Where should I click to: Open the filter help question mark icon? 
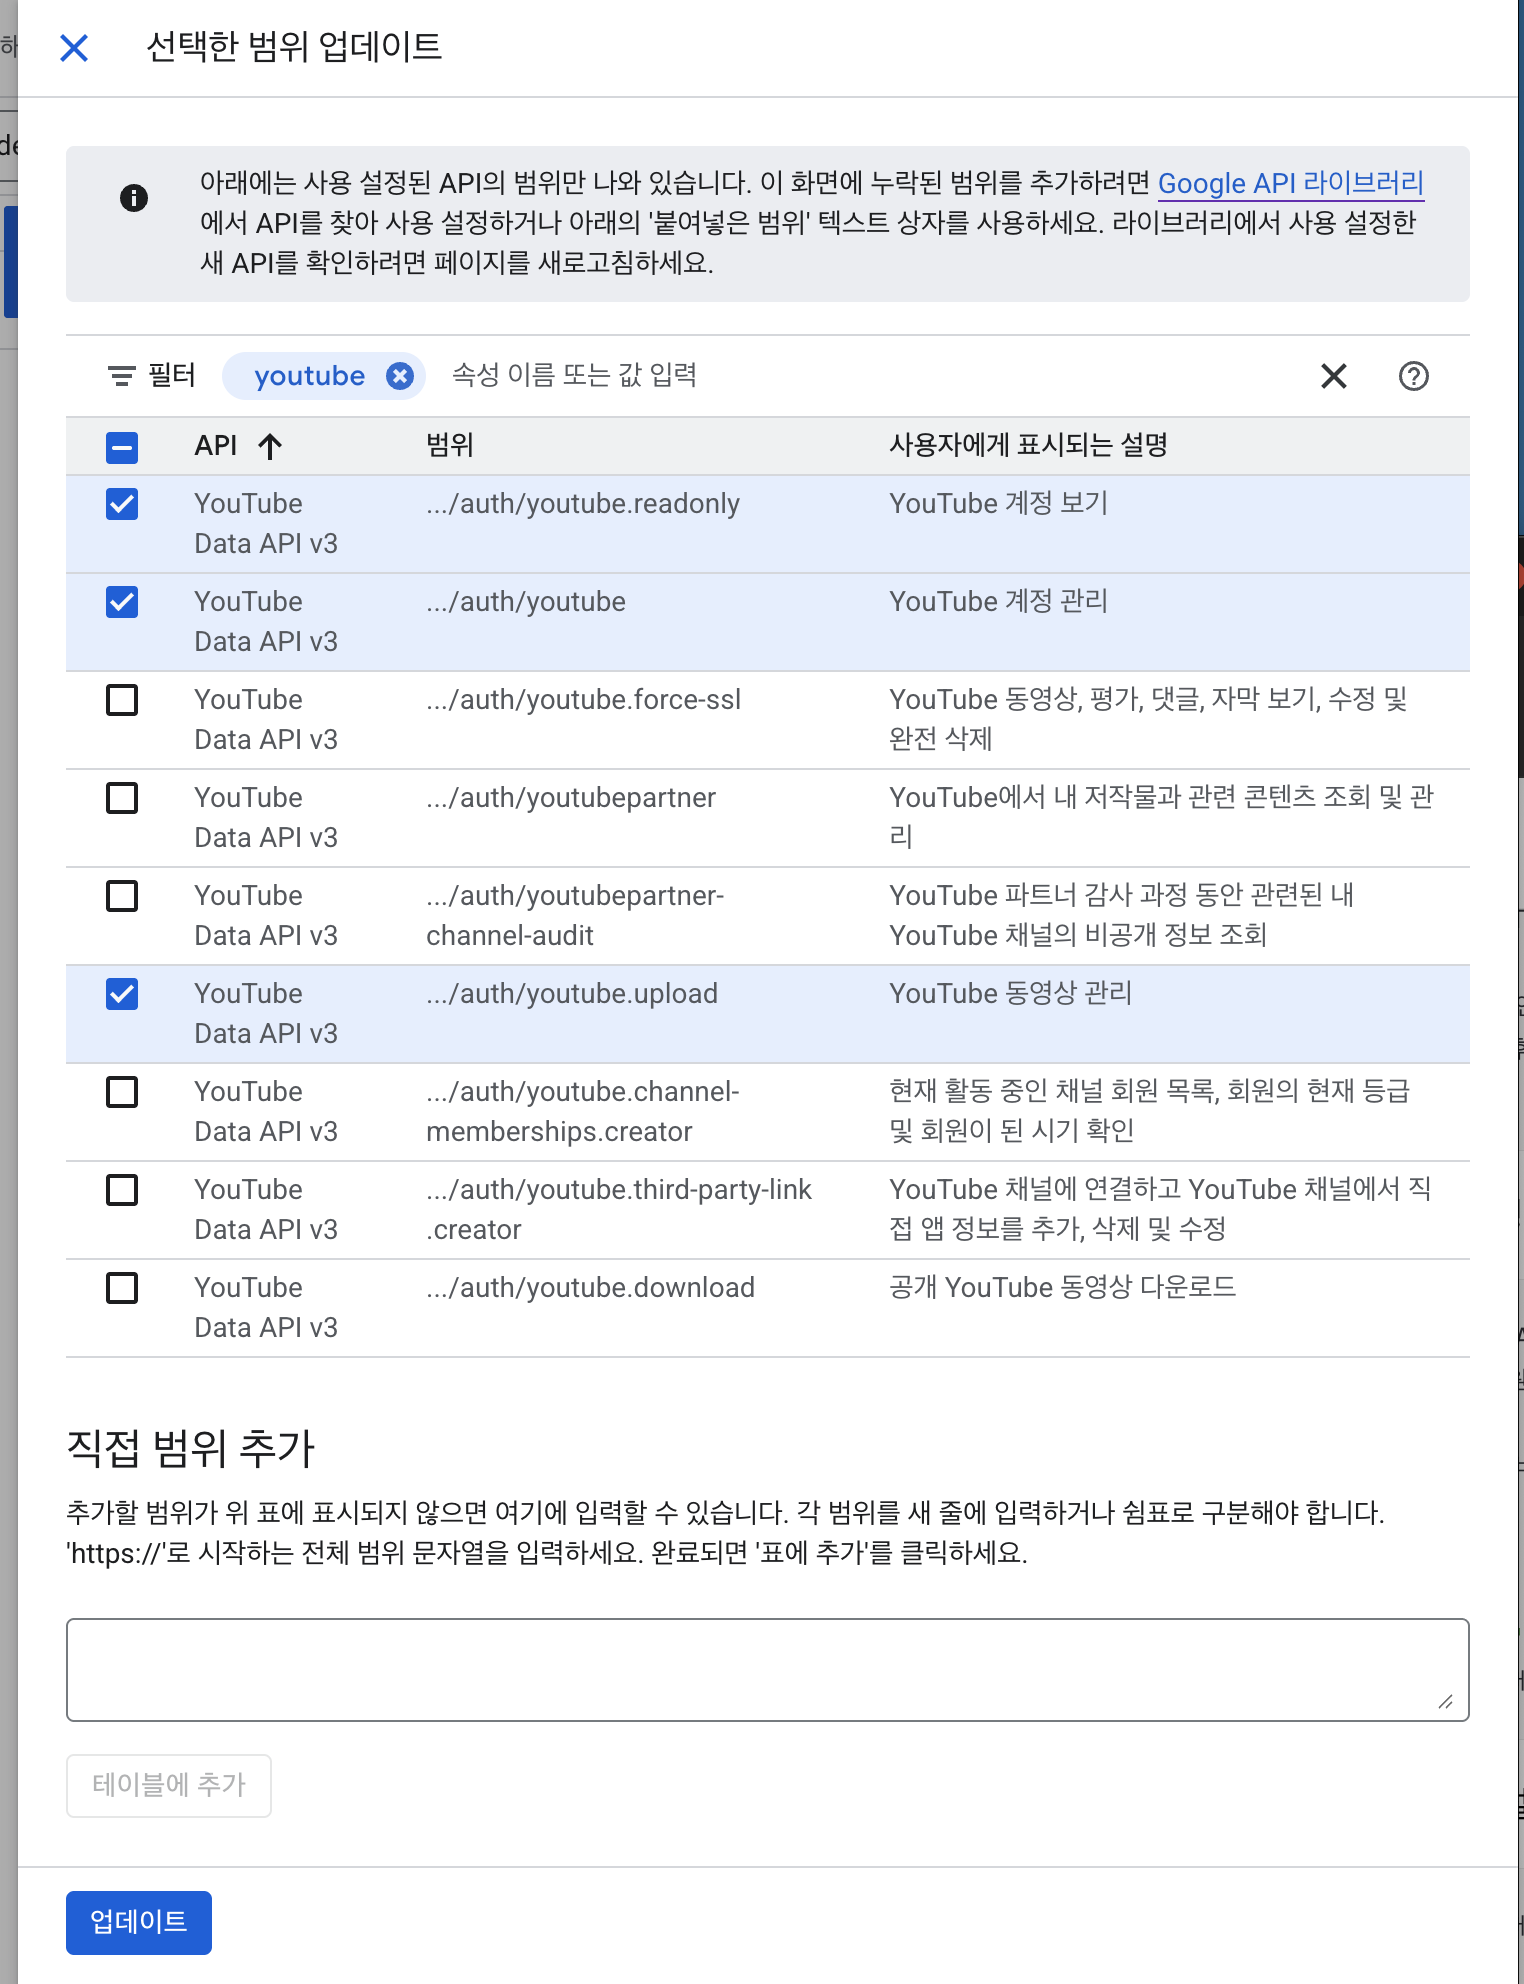click(x=1413, y=376)
